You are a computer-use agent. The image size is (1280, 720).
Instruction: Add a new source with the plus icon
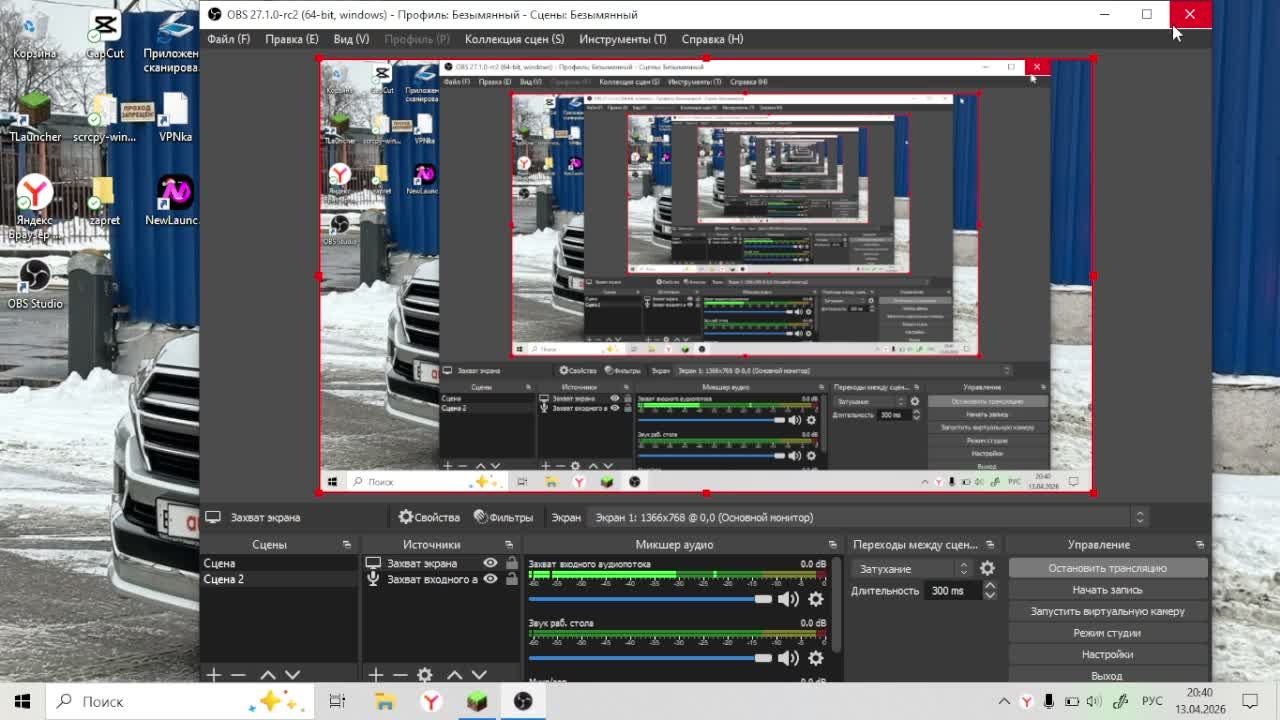tap(375, 675)
